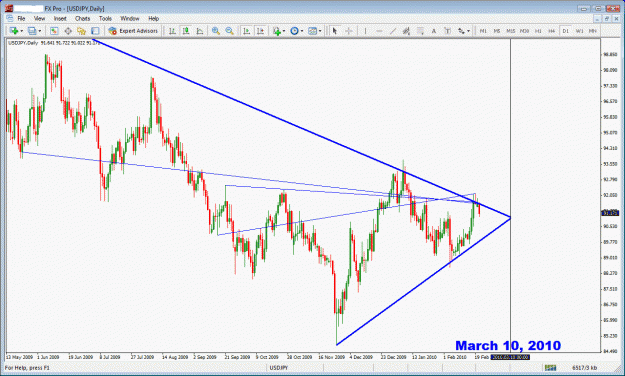Toggle Chart Shift button
The image size is (625, 376).
[260, 31]
